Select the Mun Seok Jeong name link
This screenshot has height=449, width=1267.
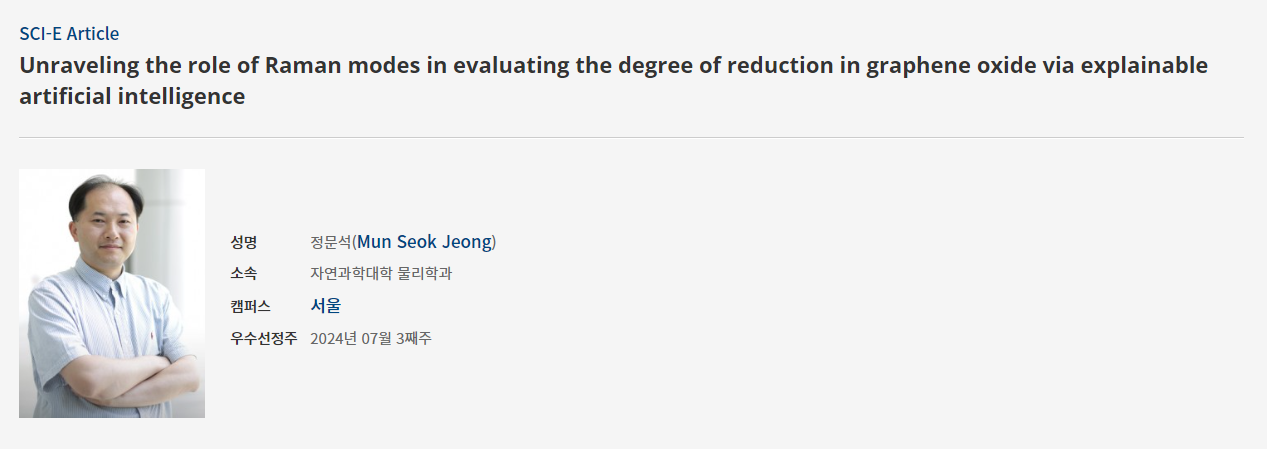tap(425, 242)
